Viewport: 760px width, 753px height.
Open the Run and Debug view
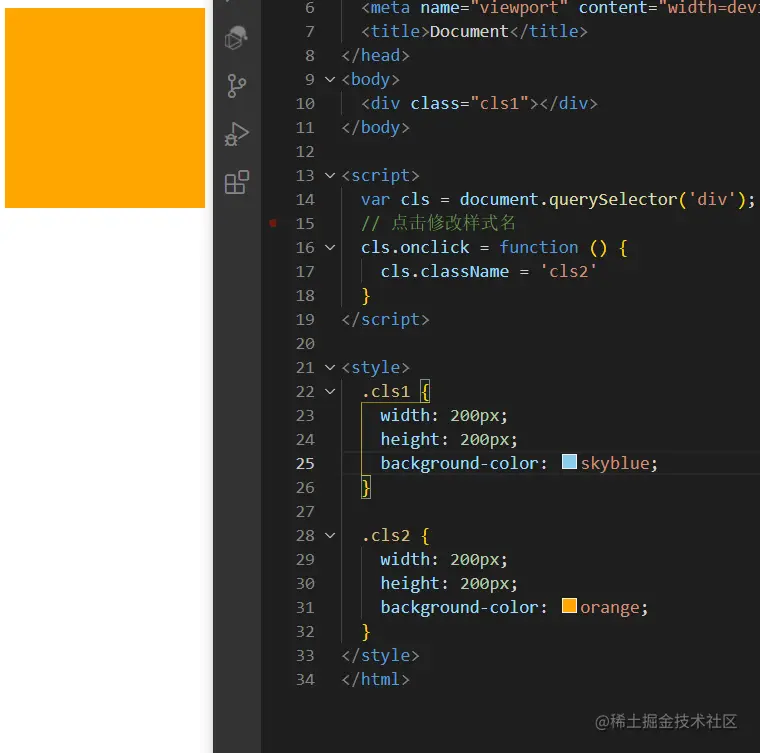tap(237, 134)
